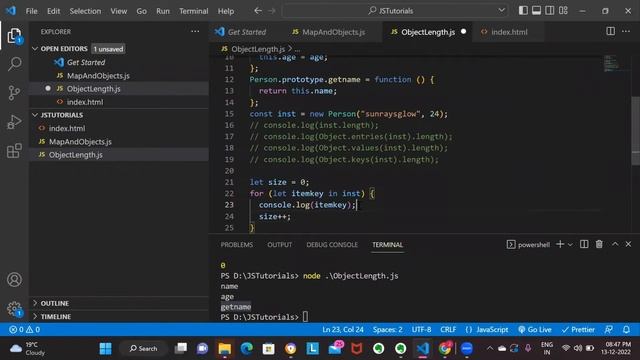
Task: Click the editor vertical scrollbar
Action: [636, 131]
